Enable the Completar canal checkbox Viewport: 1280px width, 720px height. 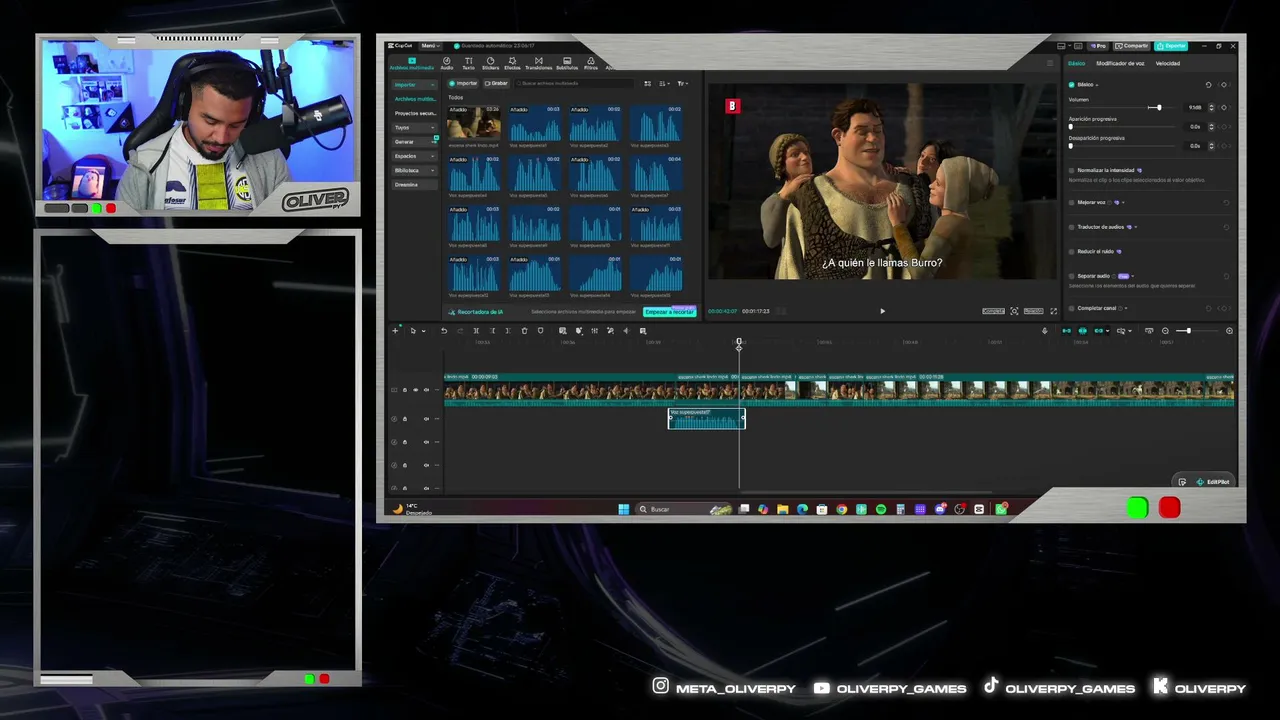(1072, 308)
